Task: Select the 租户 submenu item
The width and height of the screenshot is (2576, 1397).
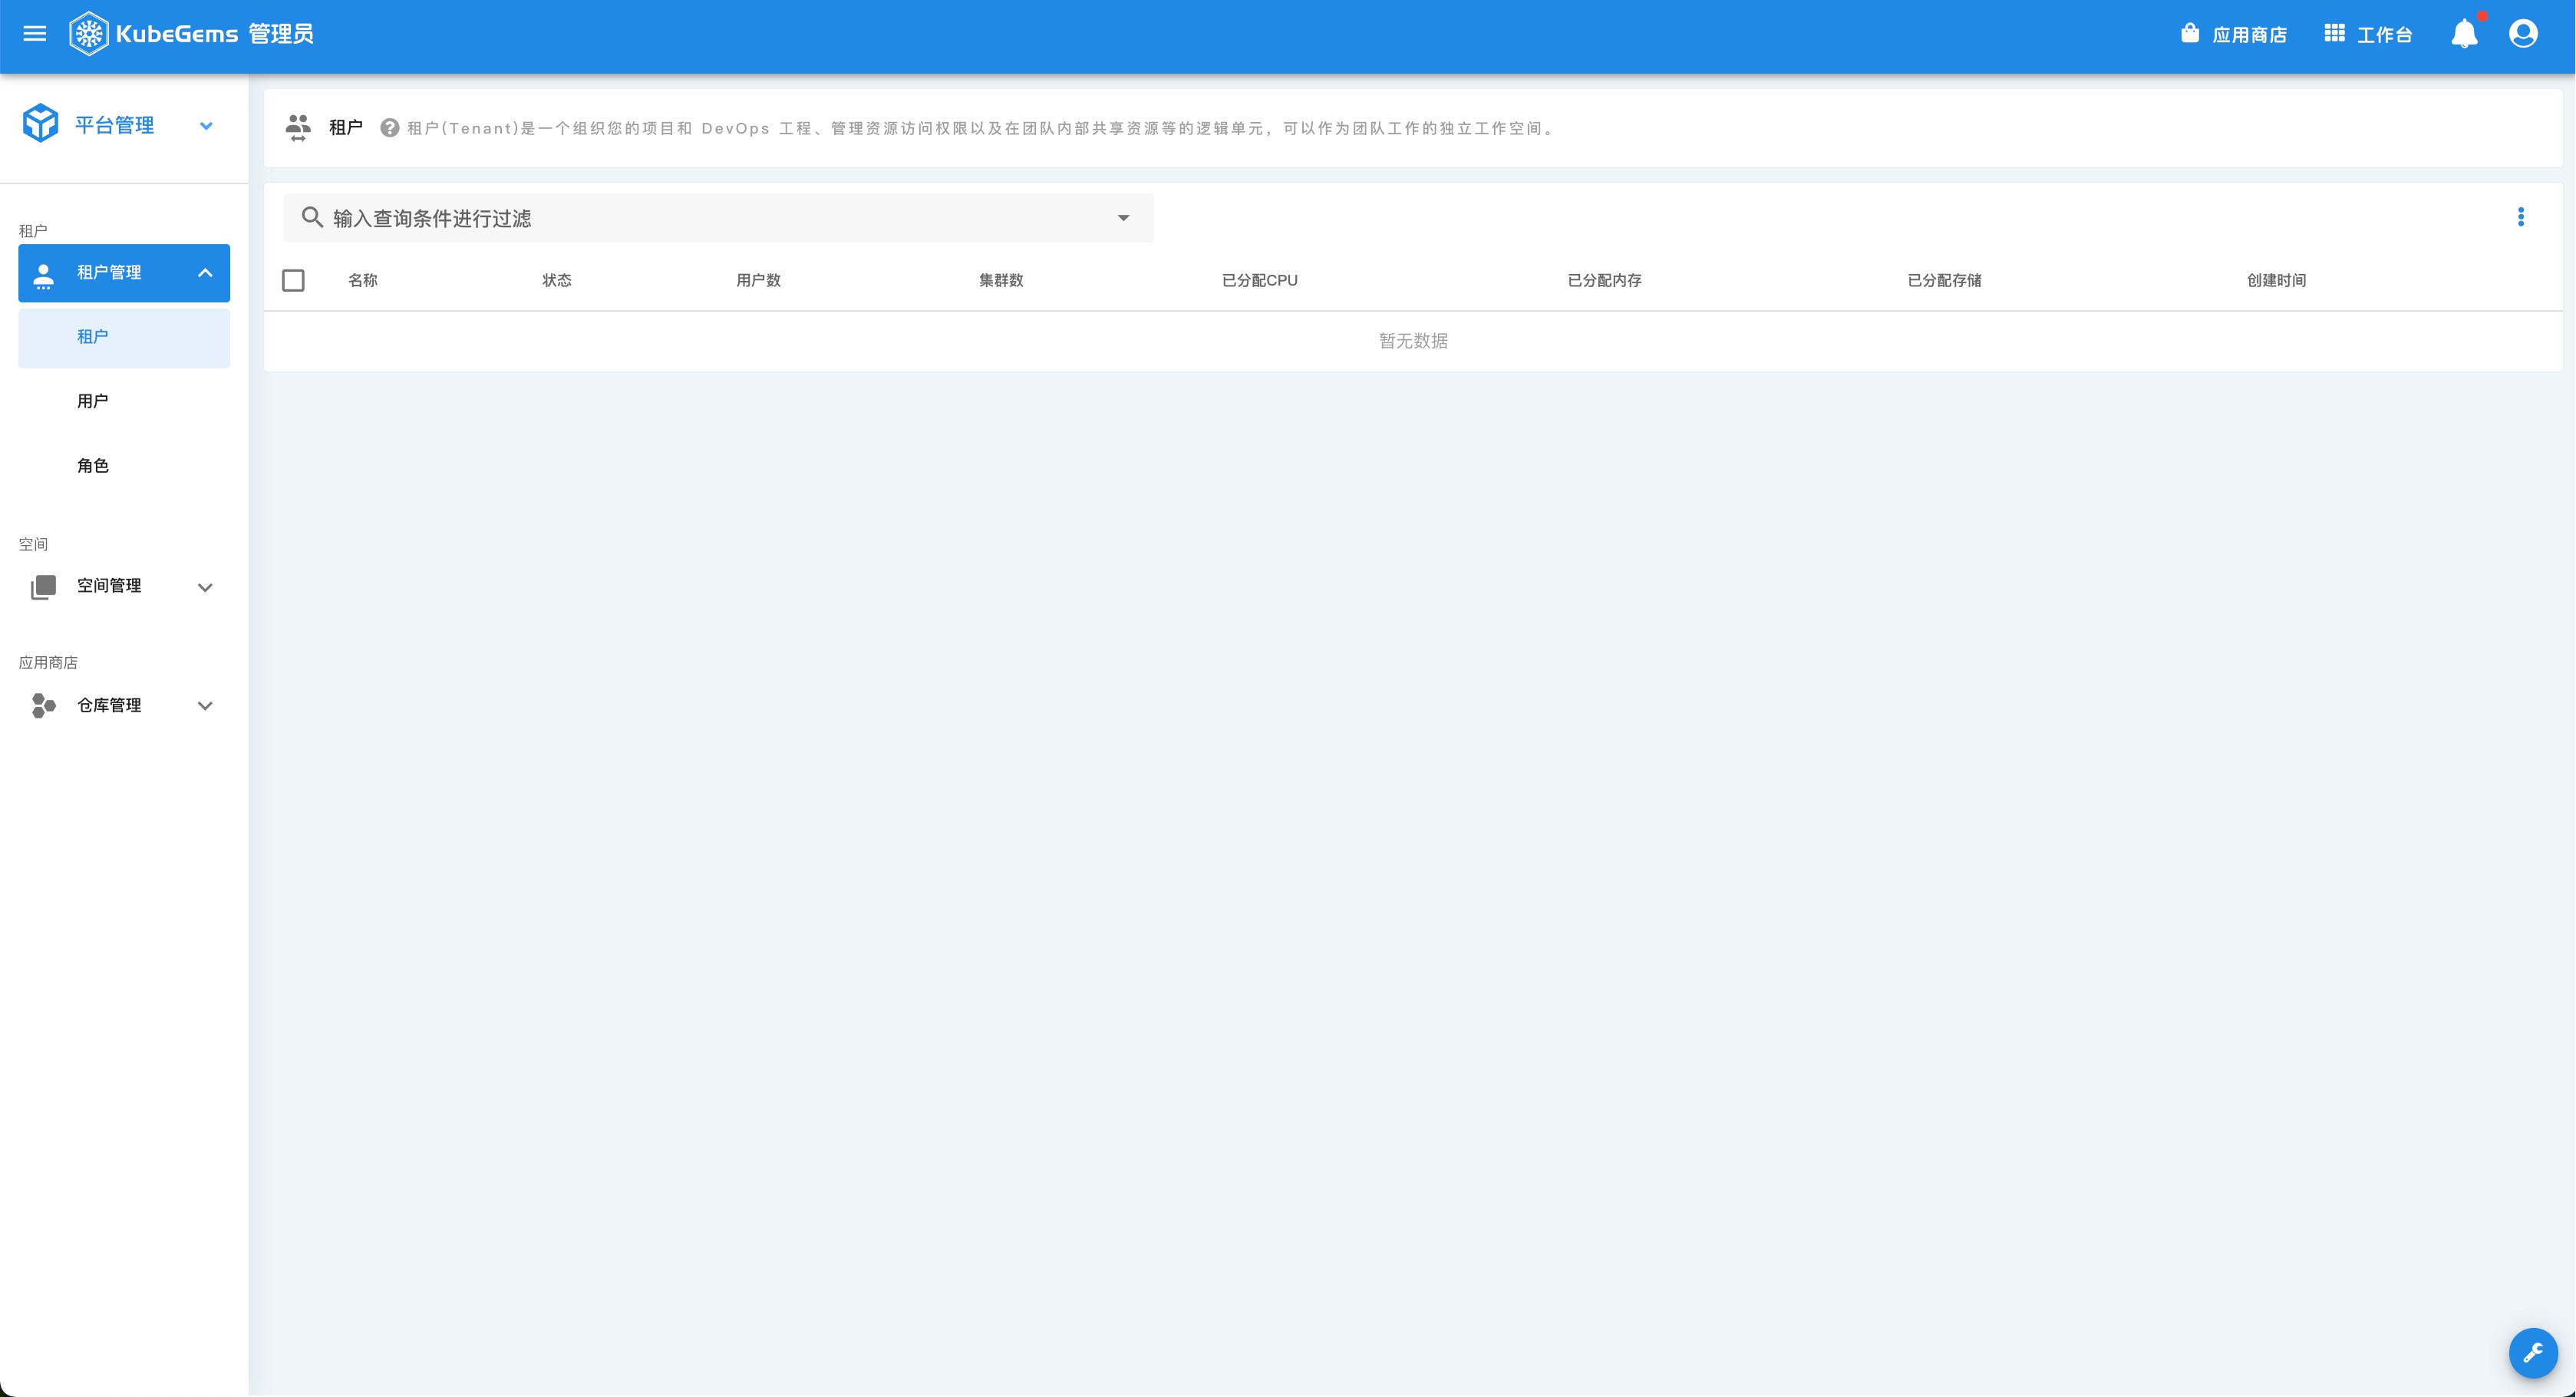Action: click(x=124, y=337)
